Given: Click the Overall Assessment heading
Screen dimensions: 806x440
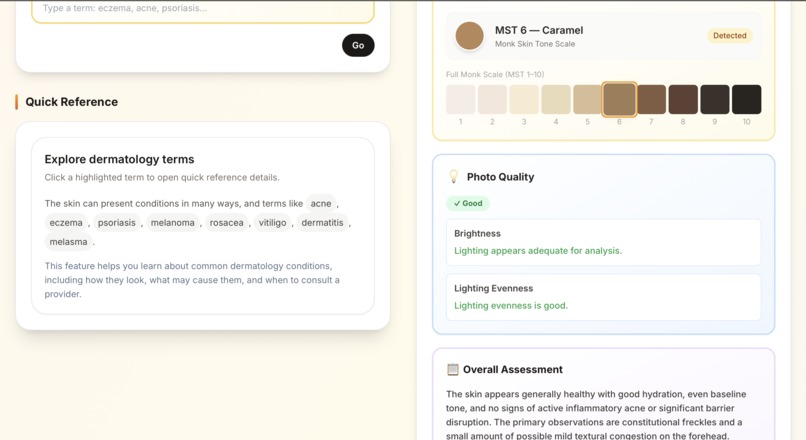Looking at the screenshot, I should [x=512, y=370].
